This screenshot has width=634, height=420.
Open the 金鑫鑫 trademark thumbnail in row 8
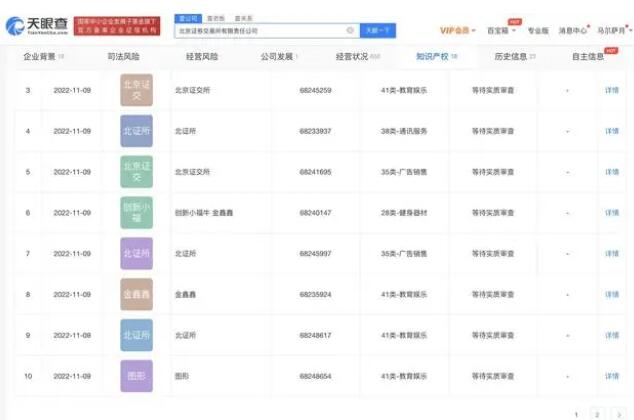(136, 294)
